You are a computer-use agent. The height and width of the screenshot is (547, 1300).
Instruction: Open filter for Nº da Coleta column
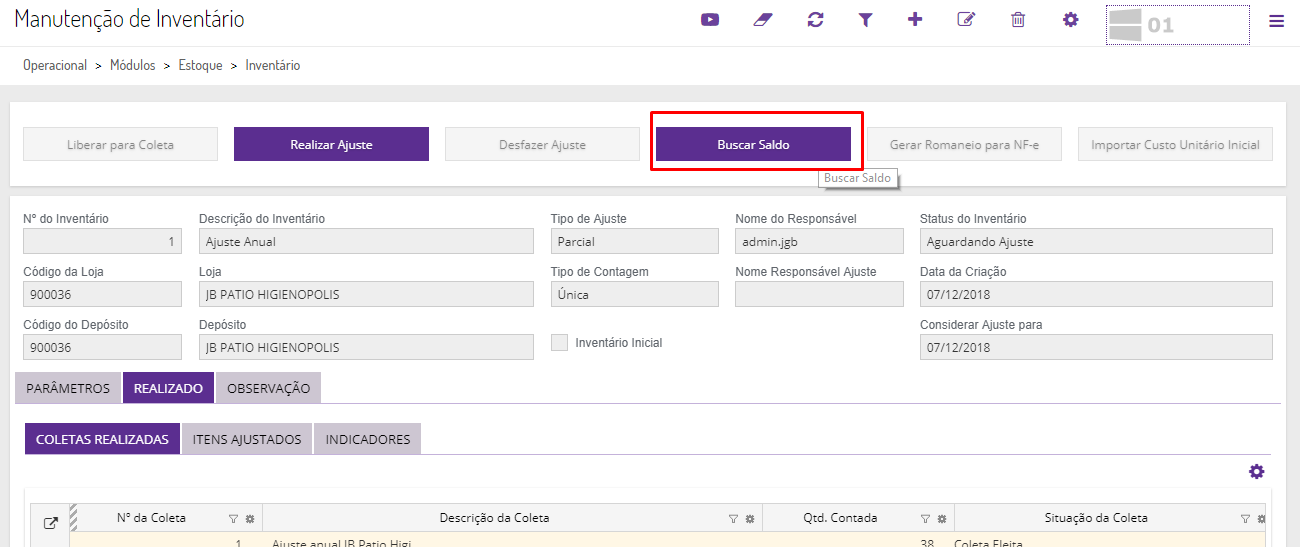pos(233,518)
